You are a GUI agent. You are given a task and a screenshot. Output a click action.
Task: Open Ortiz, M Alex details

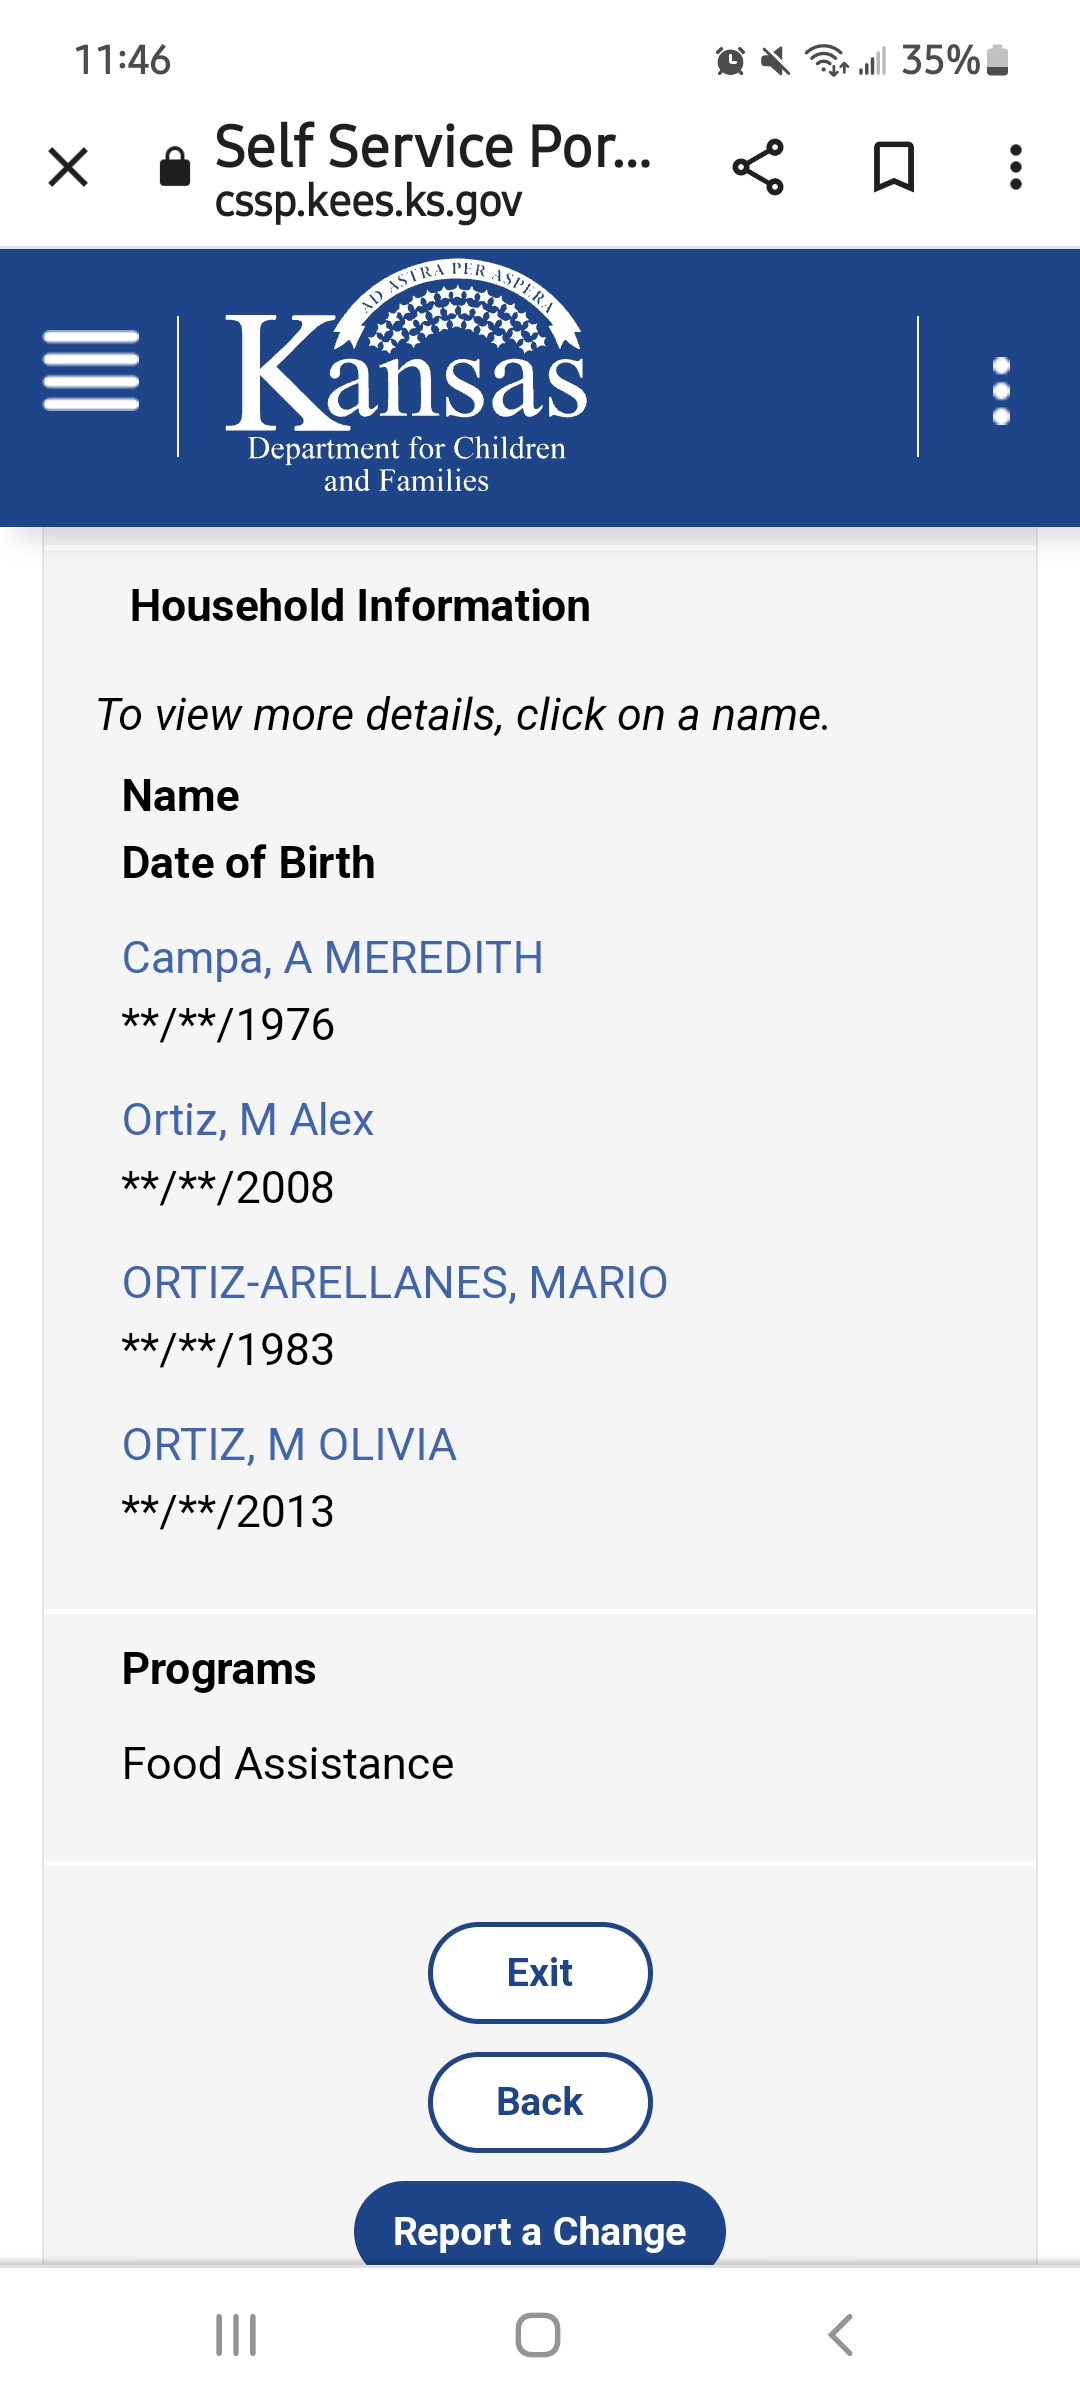tap(248, 1120)
